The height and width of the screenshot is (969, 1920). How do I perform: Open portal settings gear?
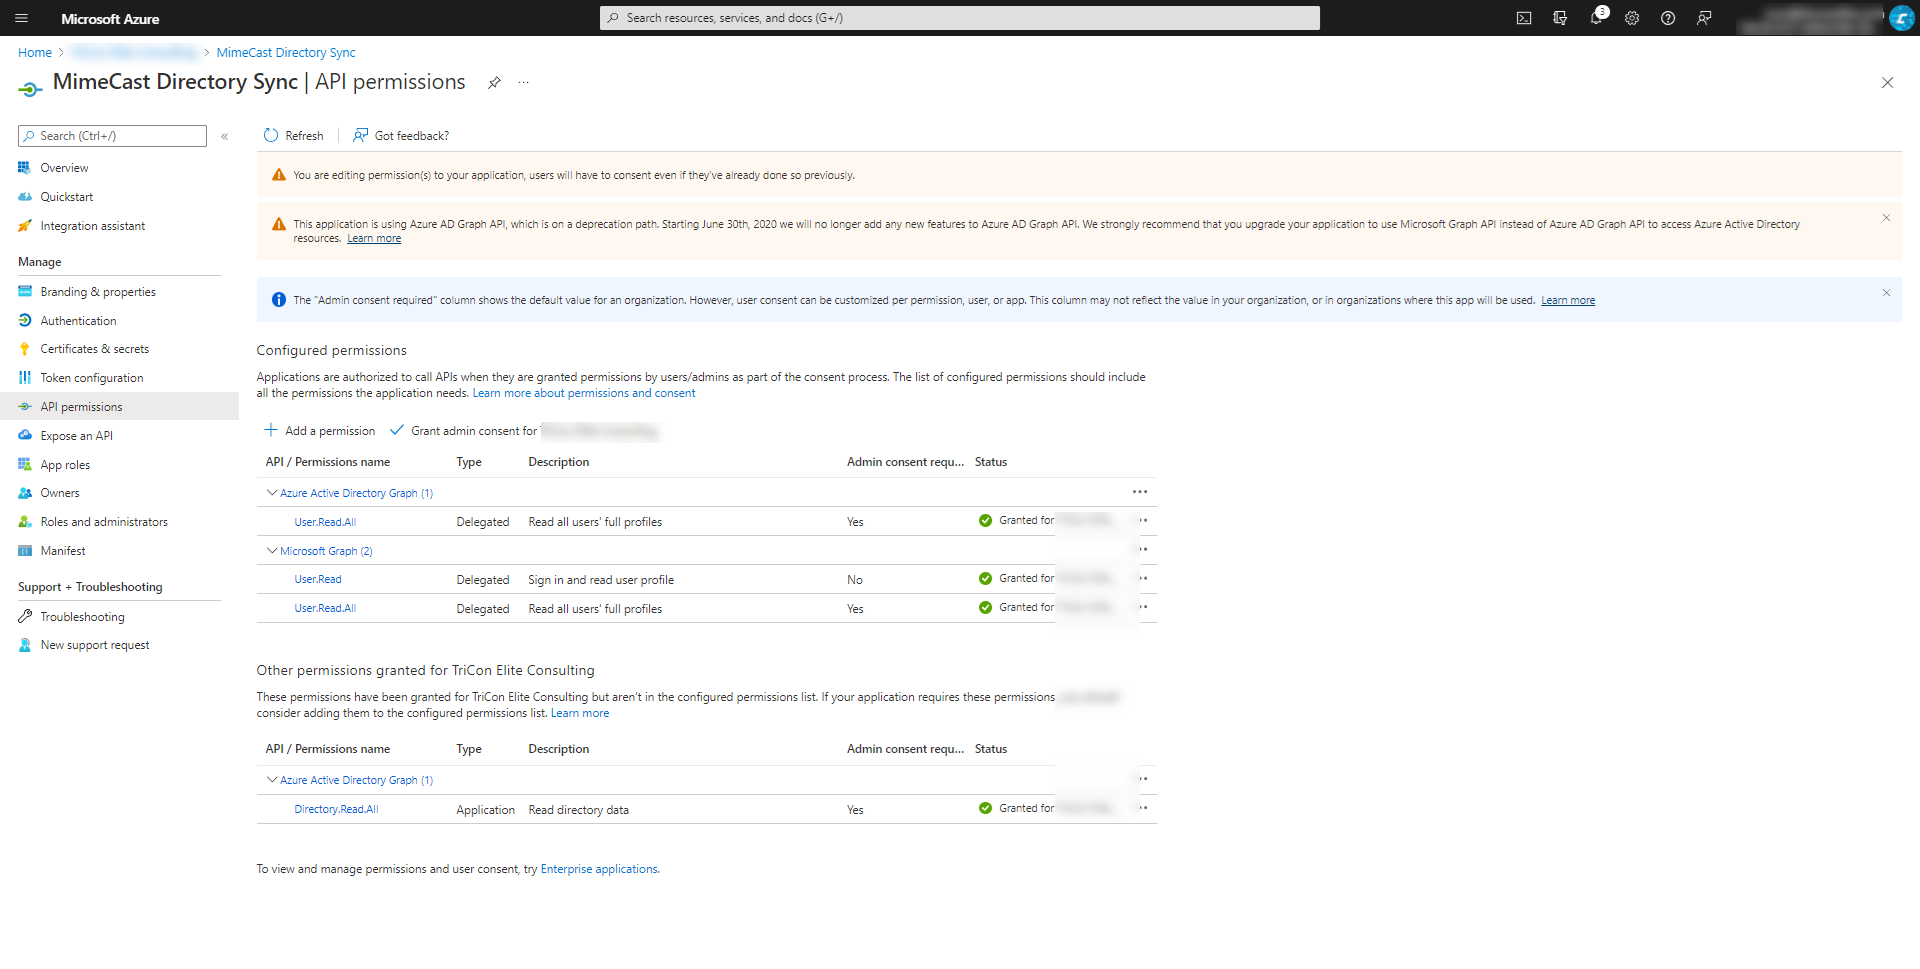click(x=1632, y=18)
